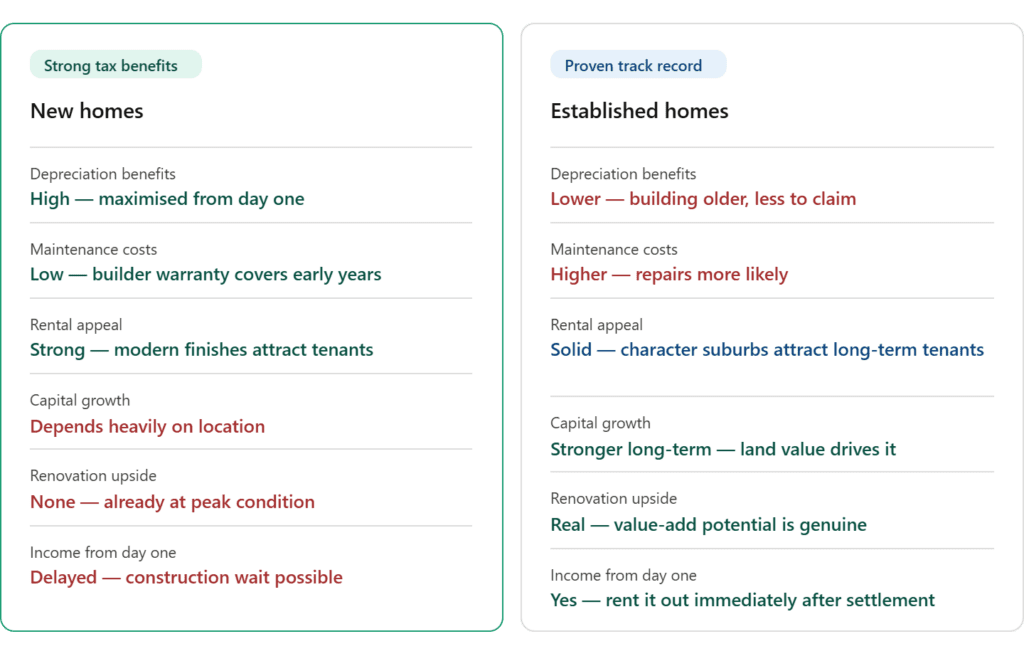Click Stronger long-term — land value drives it
The width and height of the screenshot is (1024, 666).
point(723,449)
